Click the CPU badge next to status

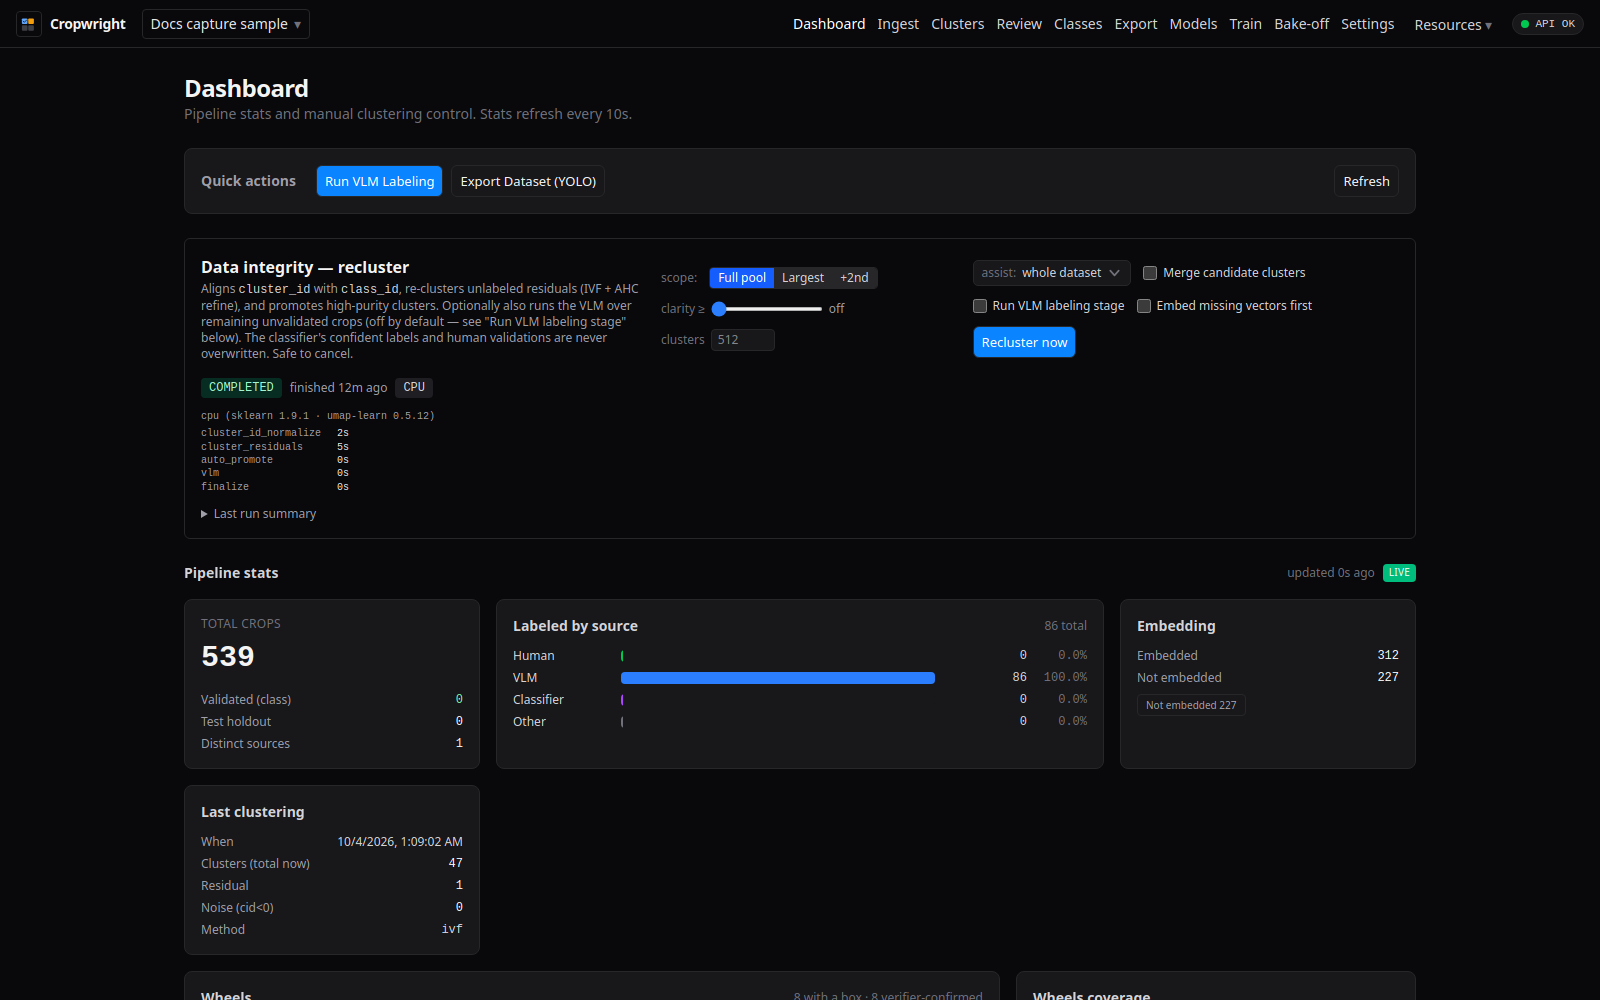point(414,387)
